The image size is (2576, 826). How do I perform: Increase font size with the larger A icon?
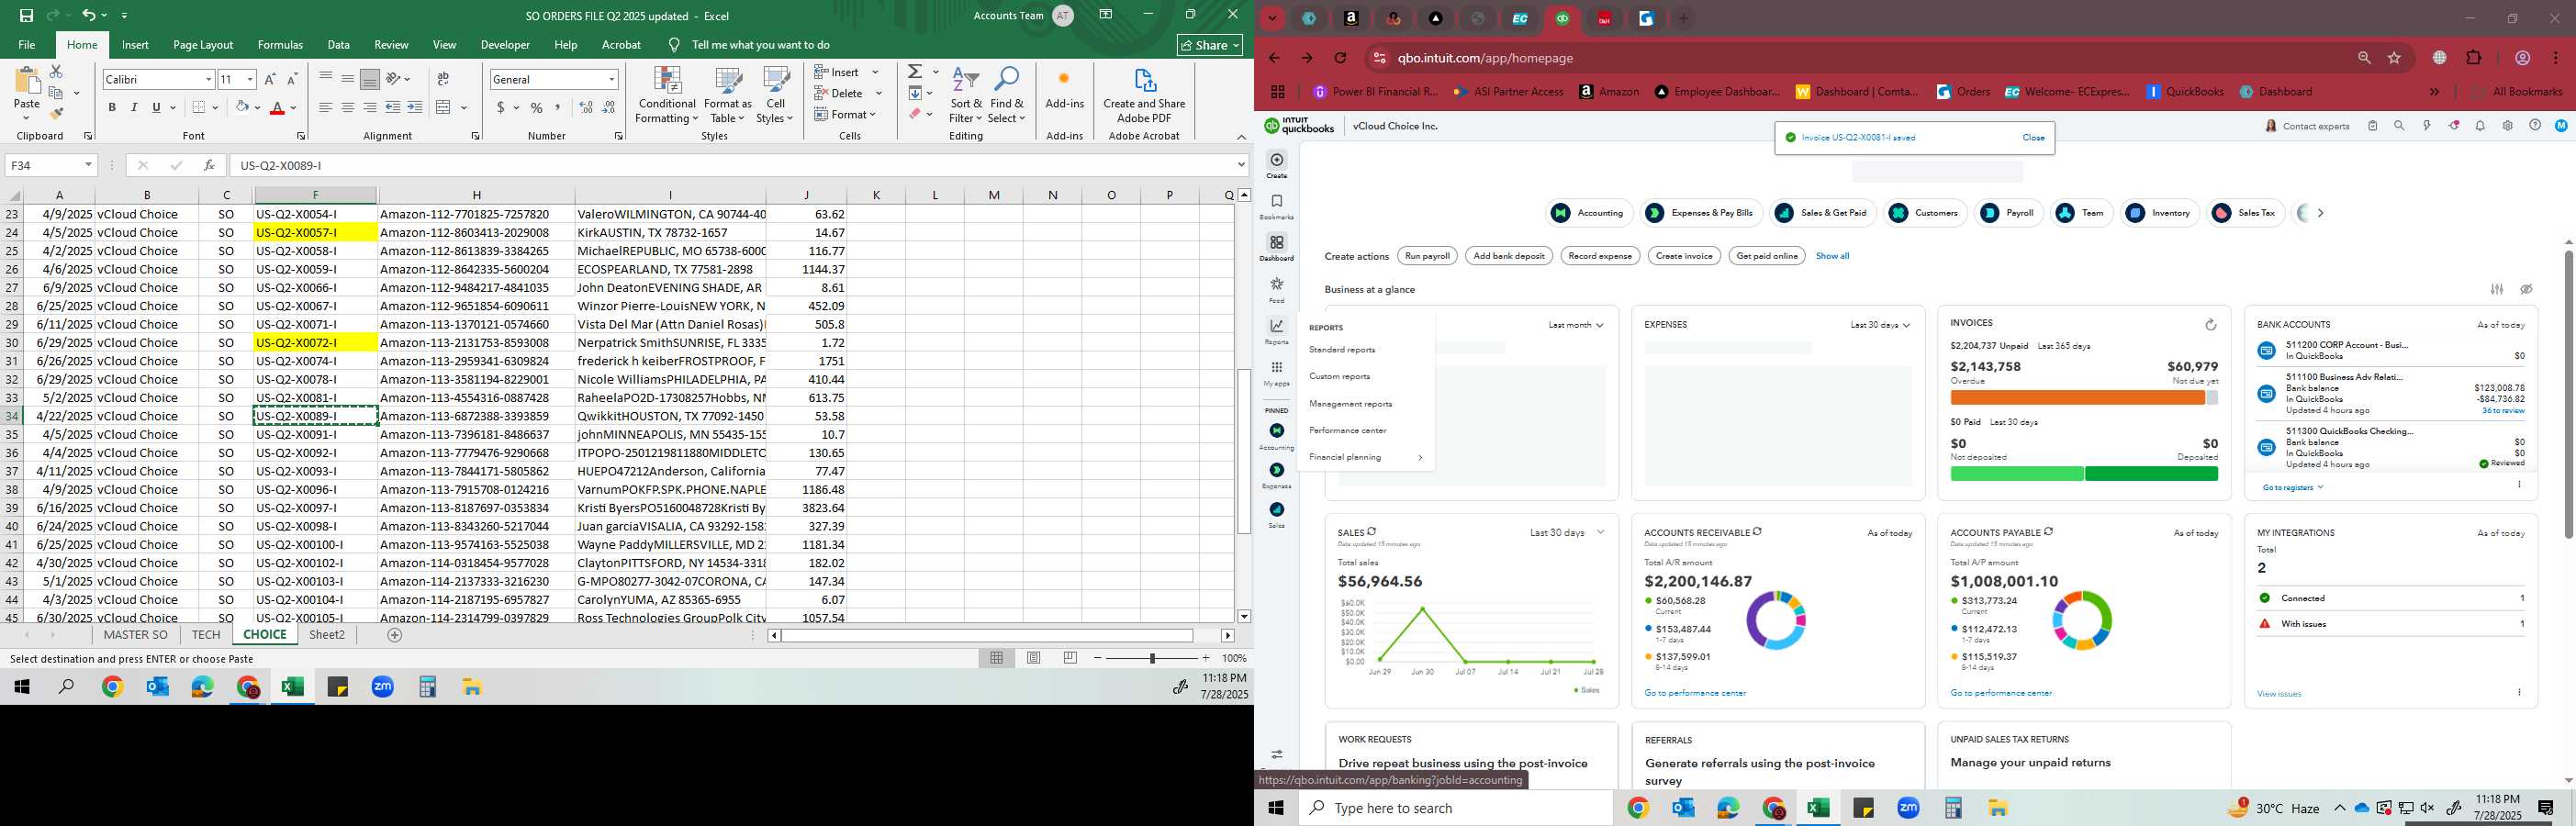tap(270, 79)
